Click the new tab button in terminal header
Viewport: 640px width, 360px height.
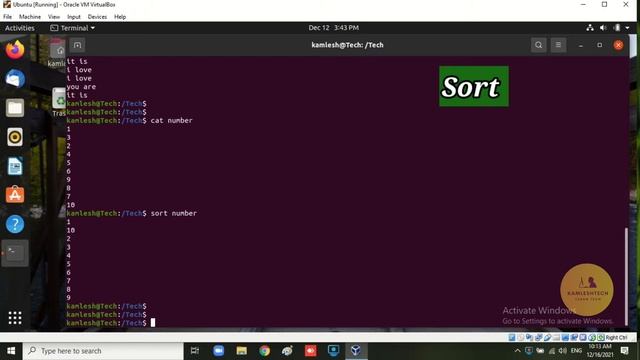tap(78, 45)
